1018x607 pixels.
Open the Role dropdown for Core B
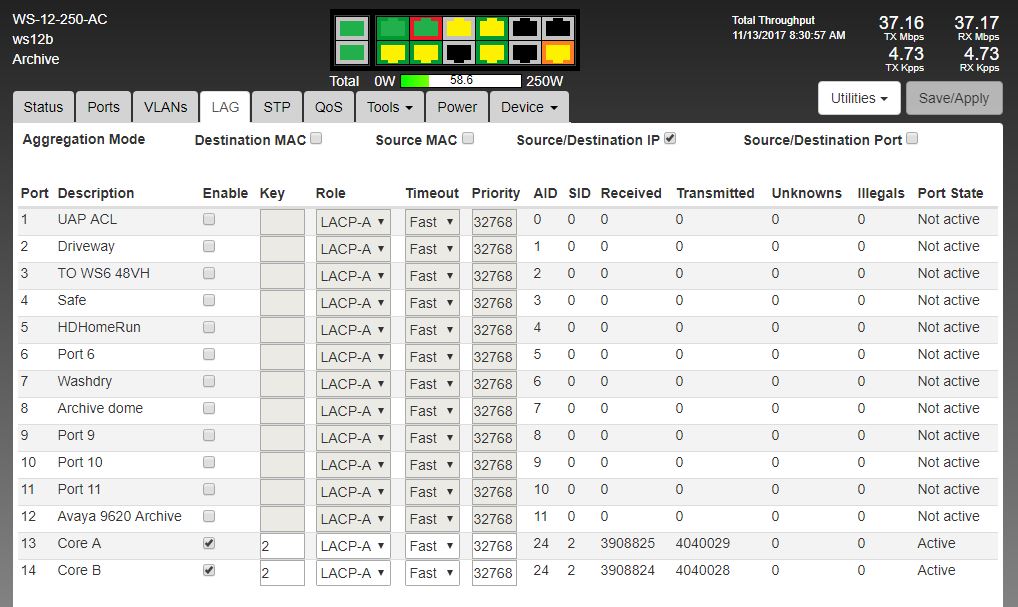pos(353,573)
